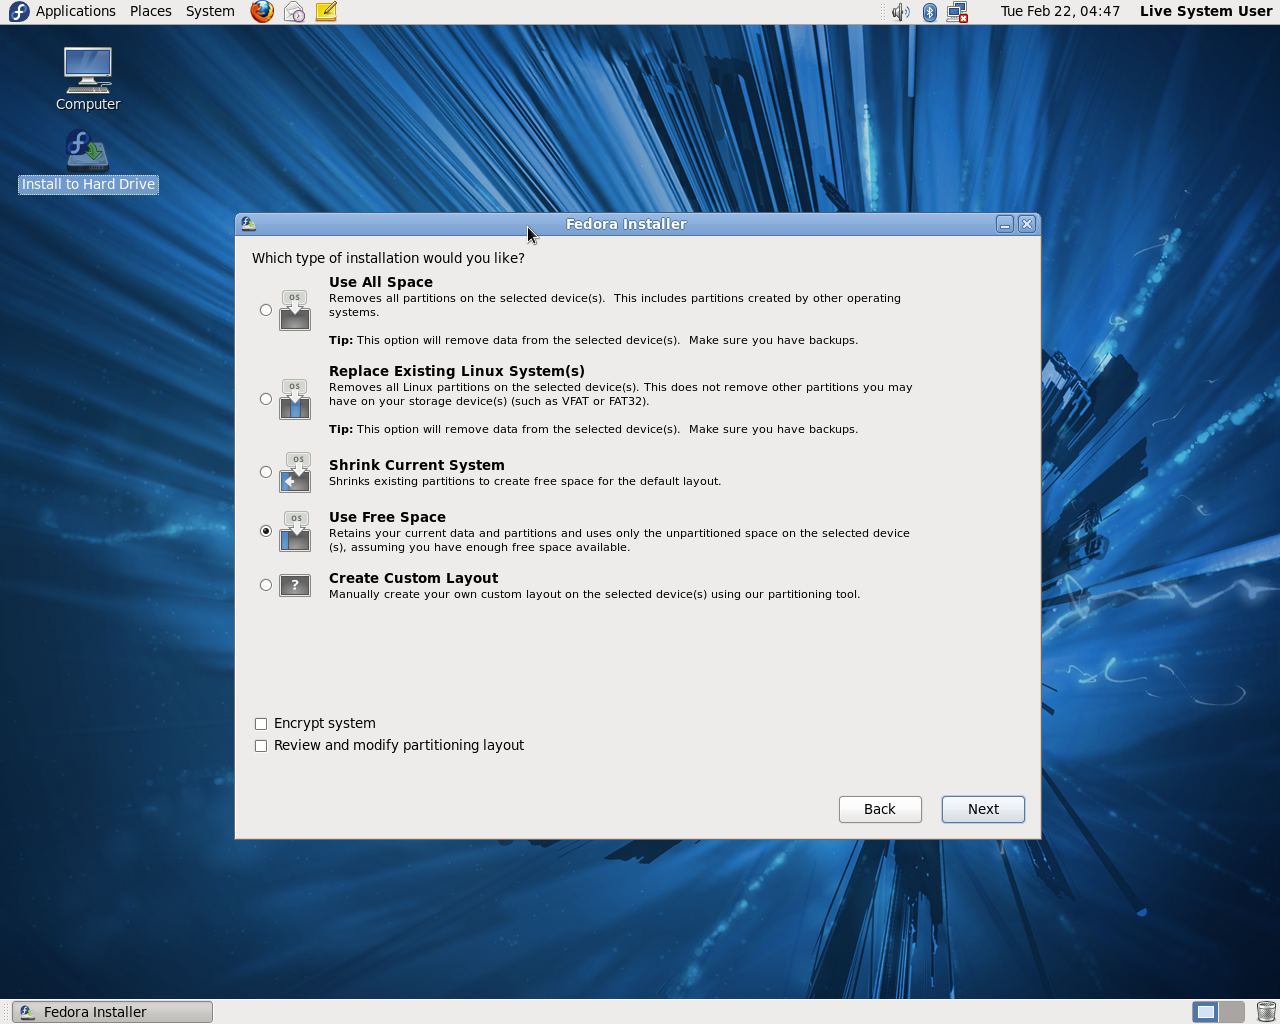Open the network connection tray icon
This screenshot has height=1024, width=1280.
pyautogui.click(x=957, y=12)
